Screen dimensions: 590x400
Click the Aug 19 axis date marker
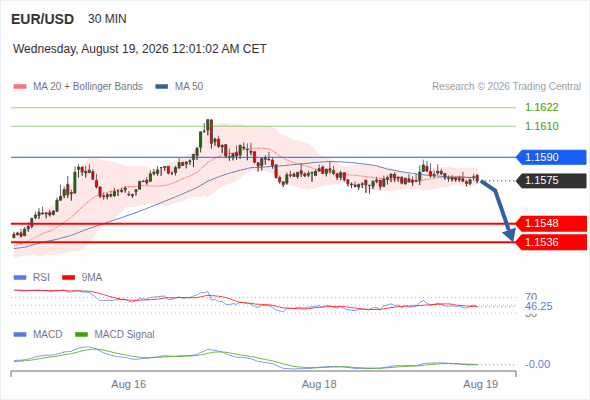pos(481,385)
